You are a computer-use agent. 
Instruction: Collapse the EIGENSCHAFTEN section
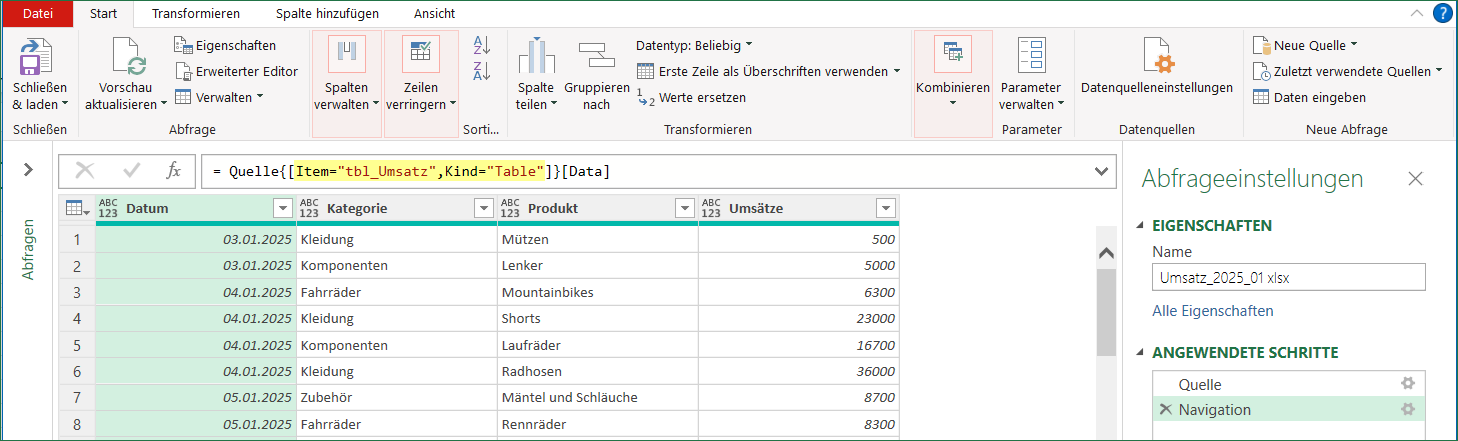(x=1142, y=225)
